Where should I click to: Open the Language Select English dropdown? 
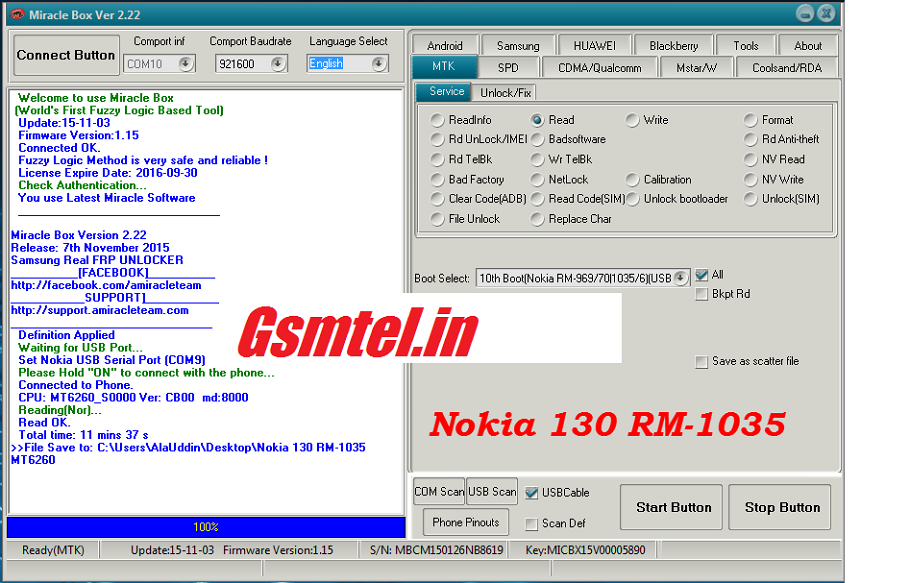[379, 64]
